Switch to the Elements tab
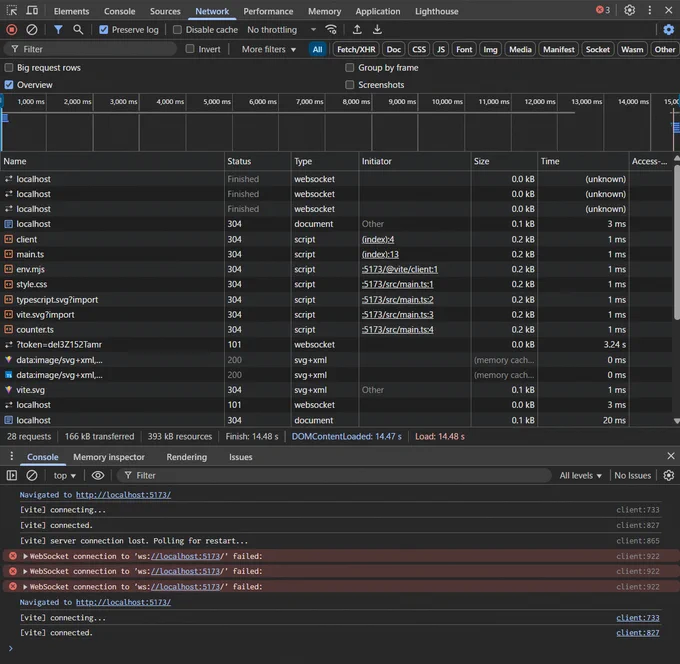 coord(72,11)
